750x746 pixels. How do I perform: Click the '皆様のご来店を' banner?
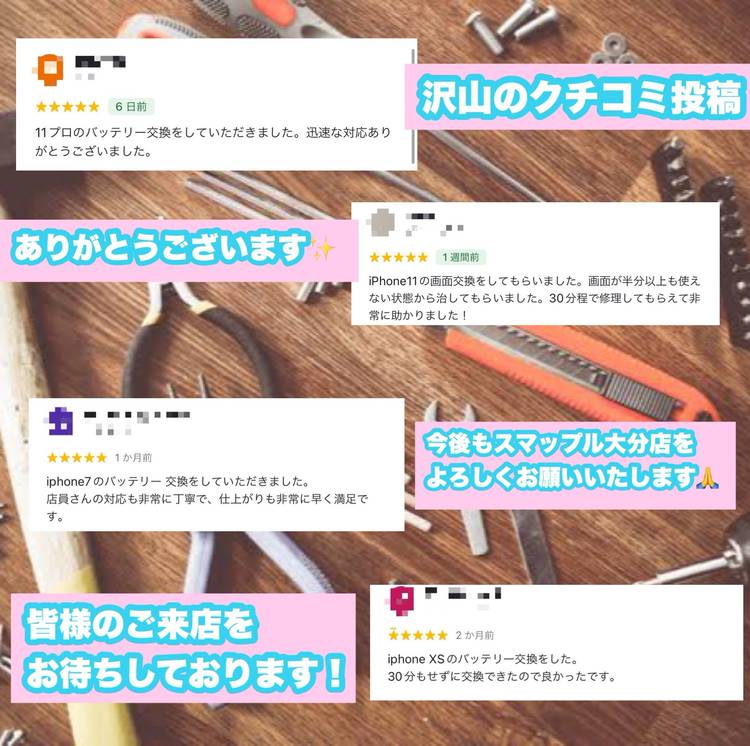tap(141, 624)
